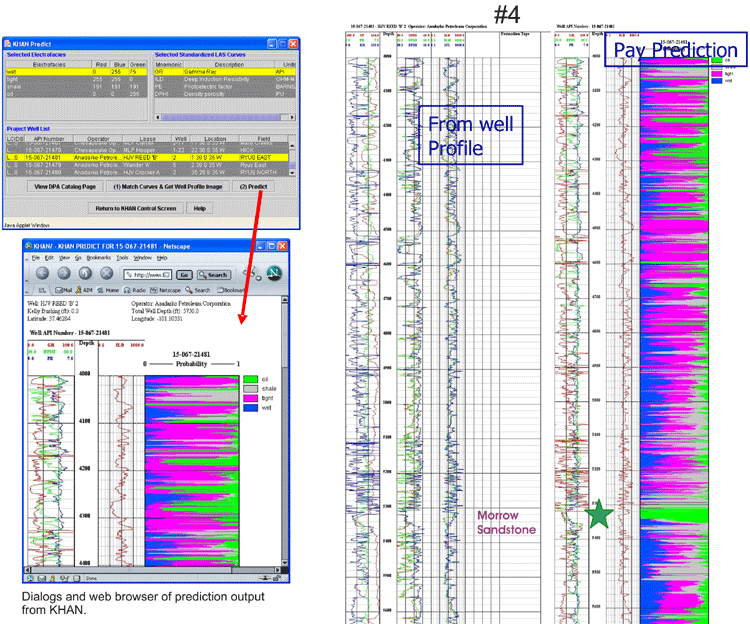
Task: Click the Forward button in Netscape
Action: pyautogui.click(x=64, y=274)
